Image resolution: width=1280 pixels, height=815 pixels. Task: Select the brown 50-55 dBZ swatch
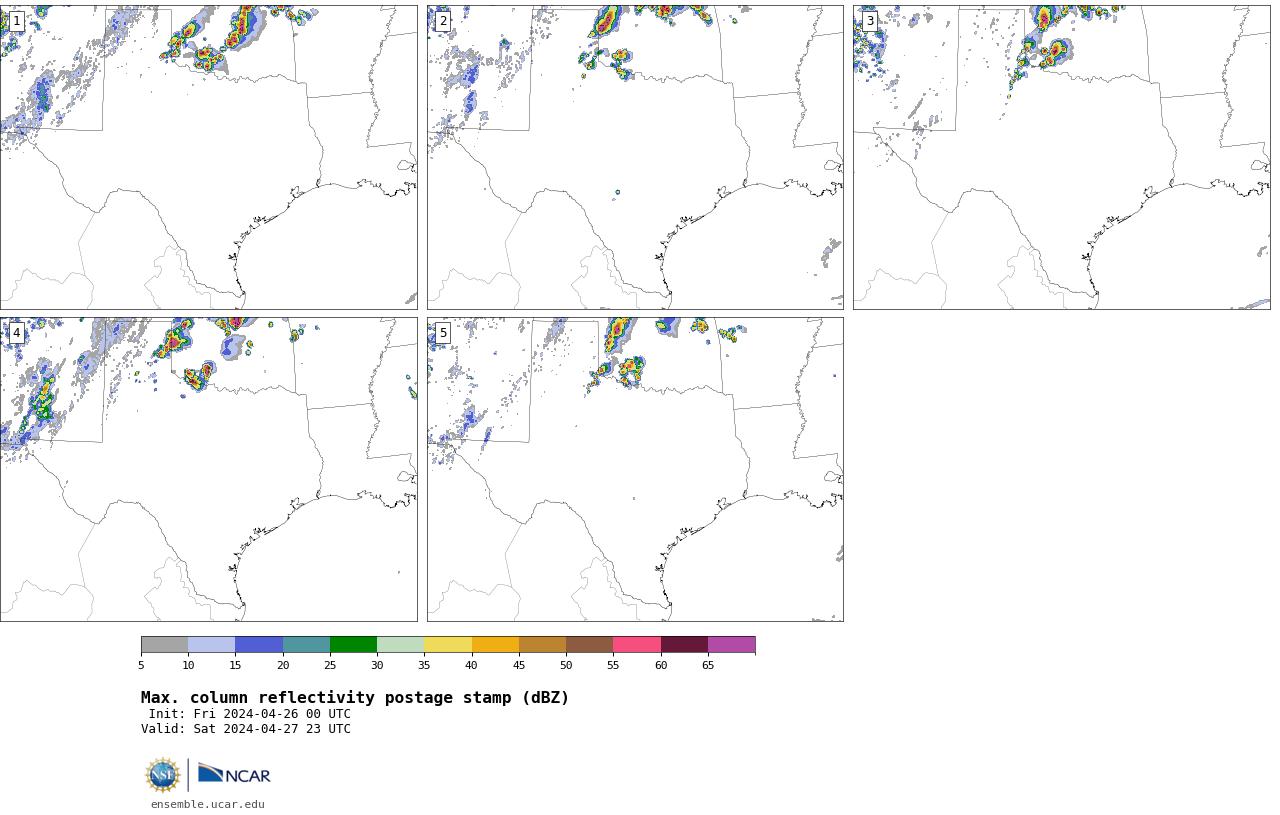tap(589, 644)
